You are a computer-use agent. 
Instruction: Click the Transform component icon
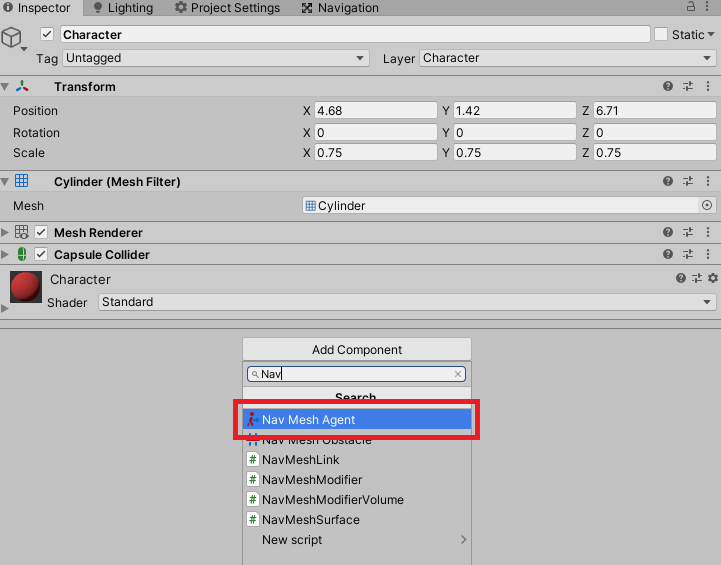tap(22, 86)
